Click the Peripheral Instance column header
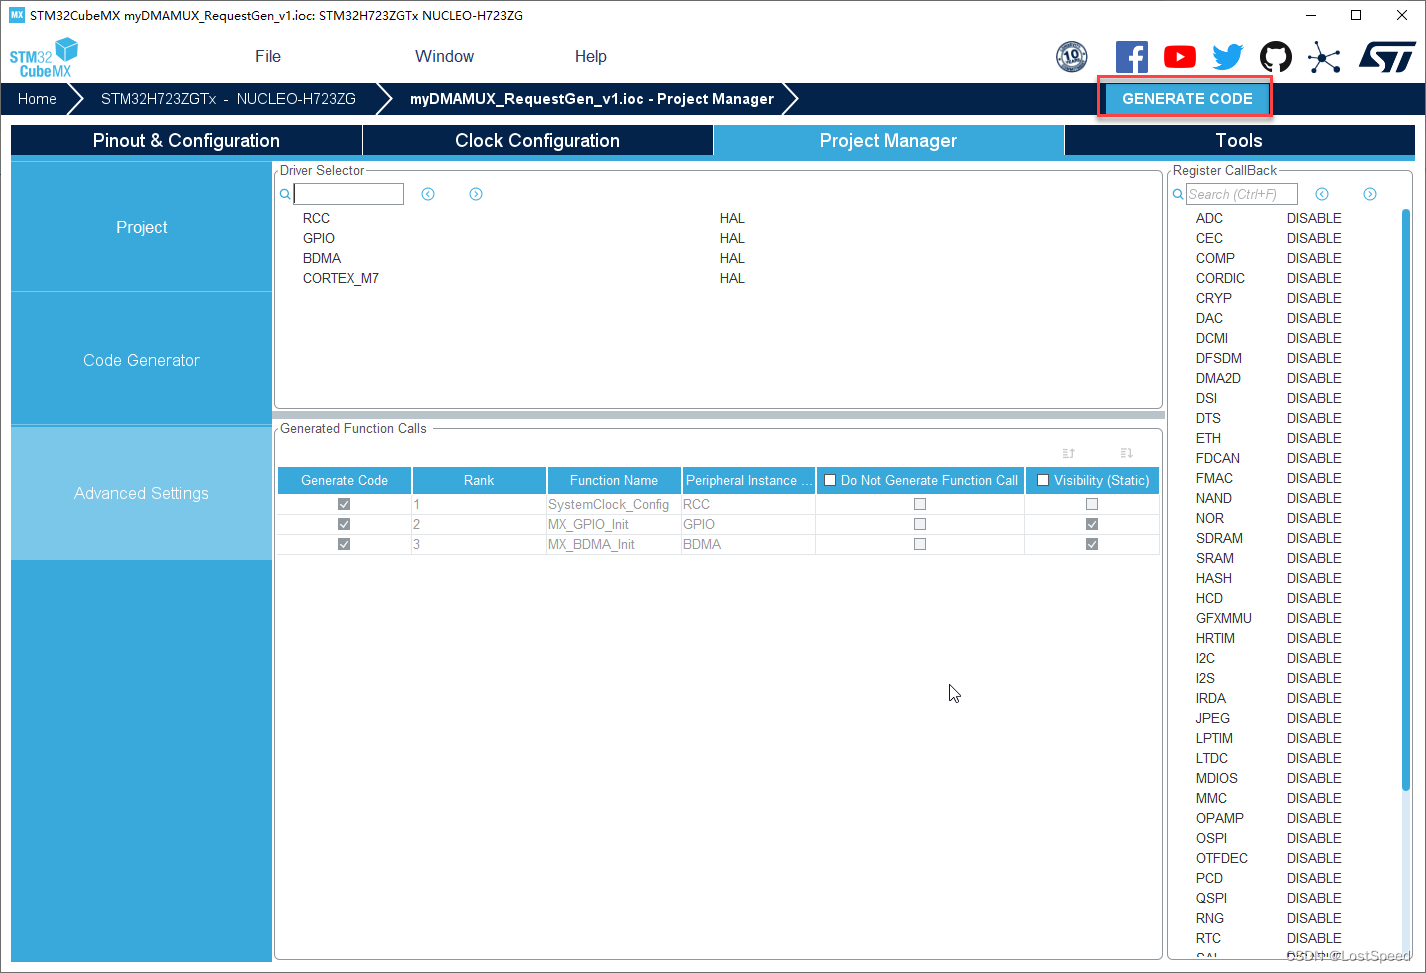This screenshot has height=973, width=1426. 749,480
